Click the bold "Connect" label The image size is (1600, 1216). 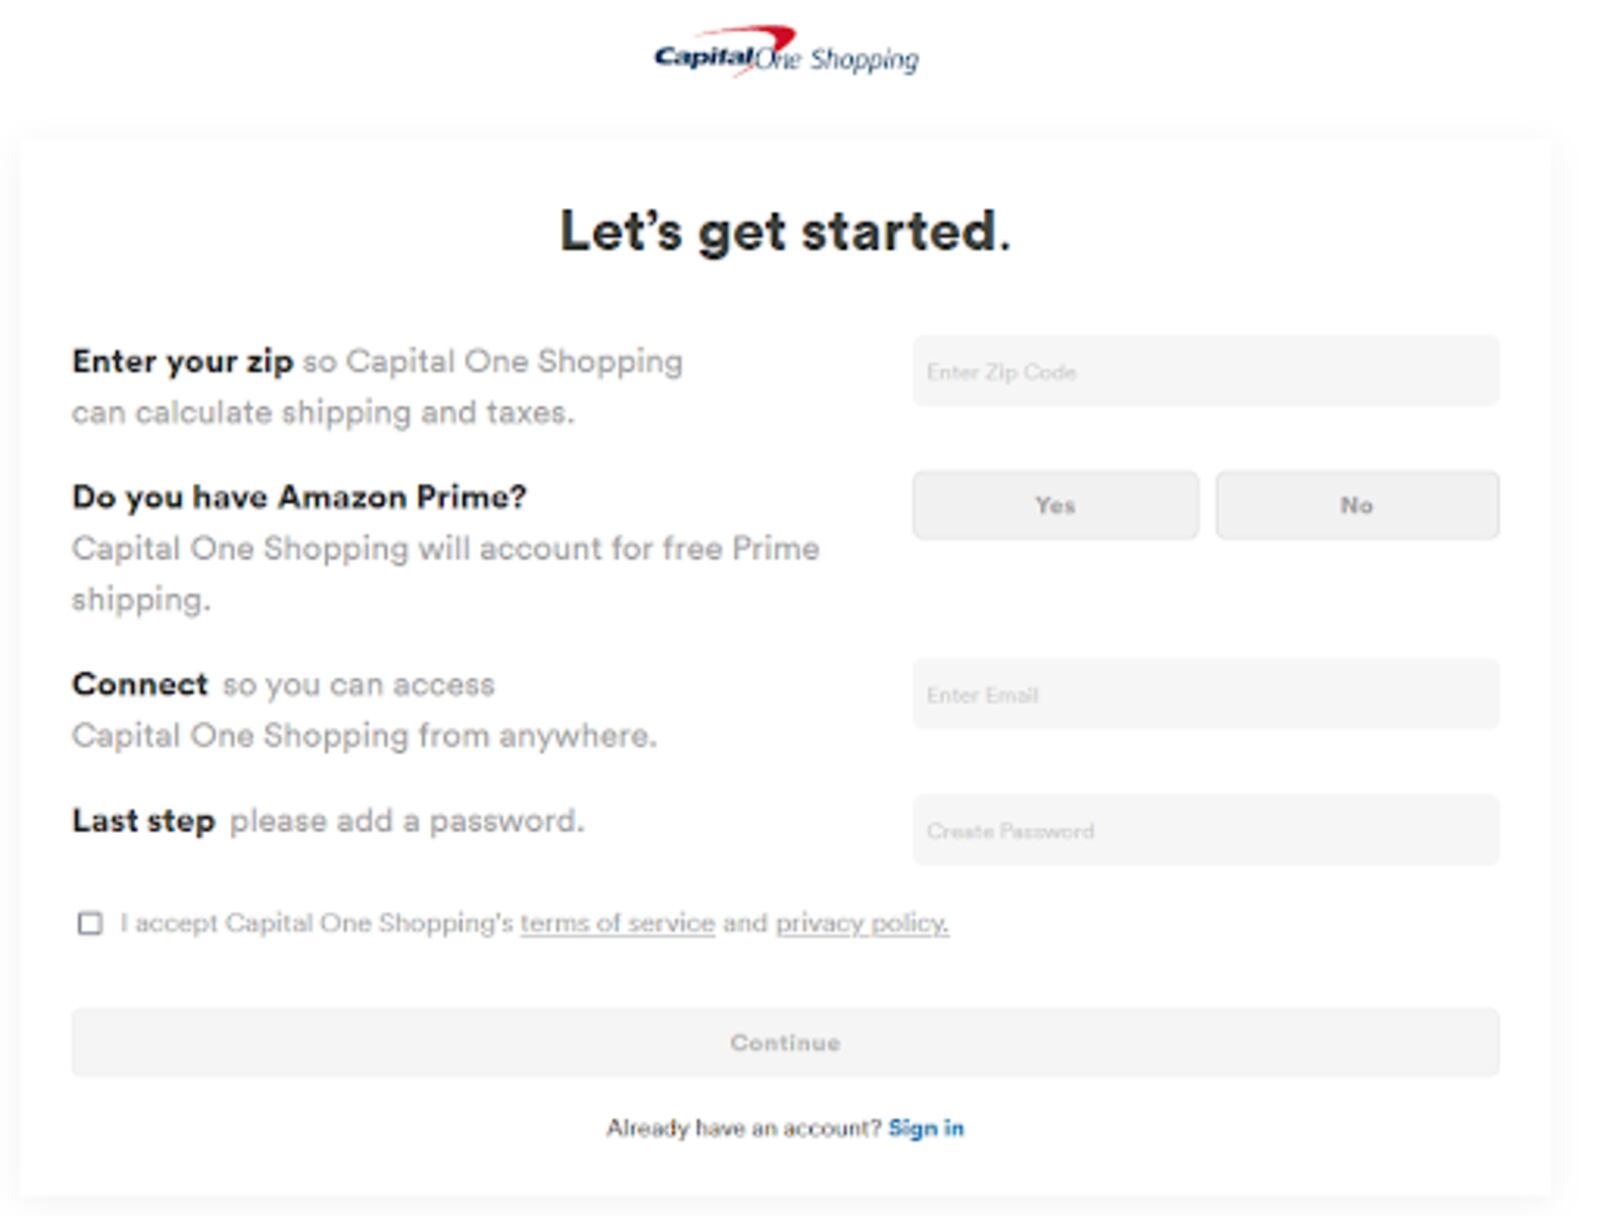coord(140,684)
